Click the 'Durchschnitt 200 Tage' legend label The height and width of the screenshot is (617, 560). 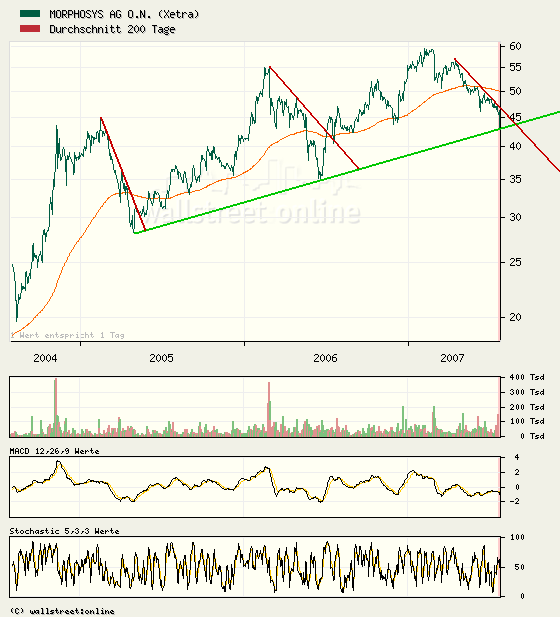(x=112, y=29)
